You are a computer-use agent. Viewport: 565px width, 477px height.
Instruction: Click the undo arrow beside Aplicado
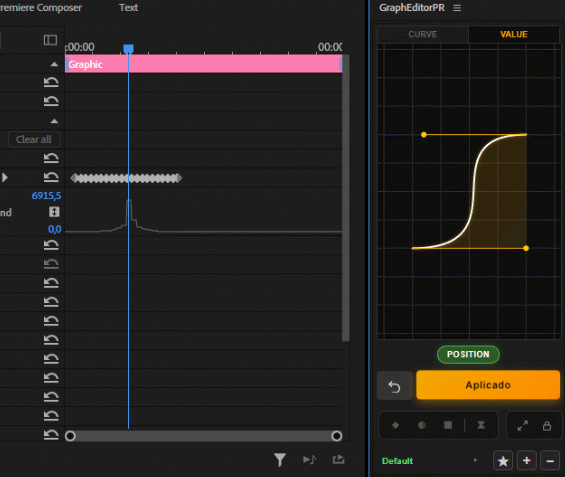point(395,387)
